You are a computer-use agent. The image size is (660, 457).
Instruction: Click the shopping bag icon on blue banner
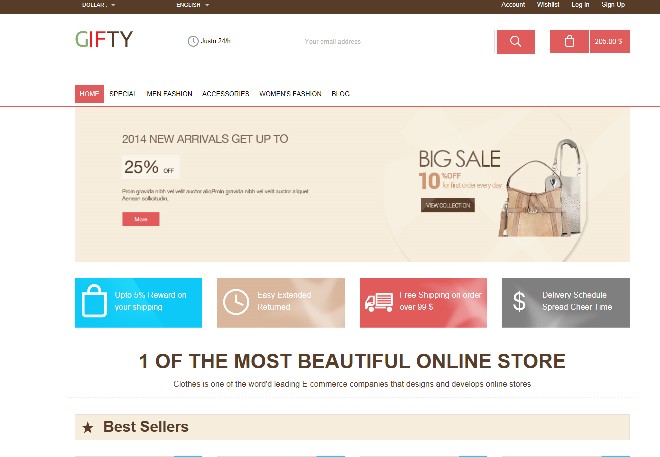pos(94,300)
